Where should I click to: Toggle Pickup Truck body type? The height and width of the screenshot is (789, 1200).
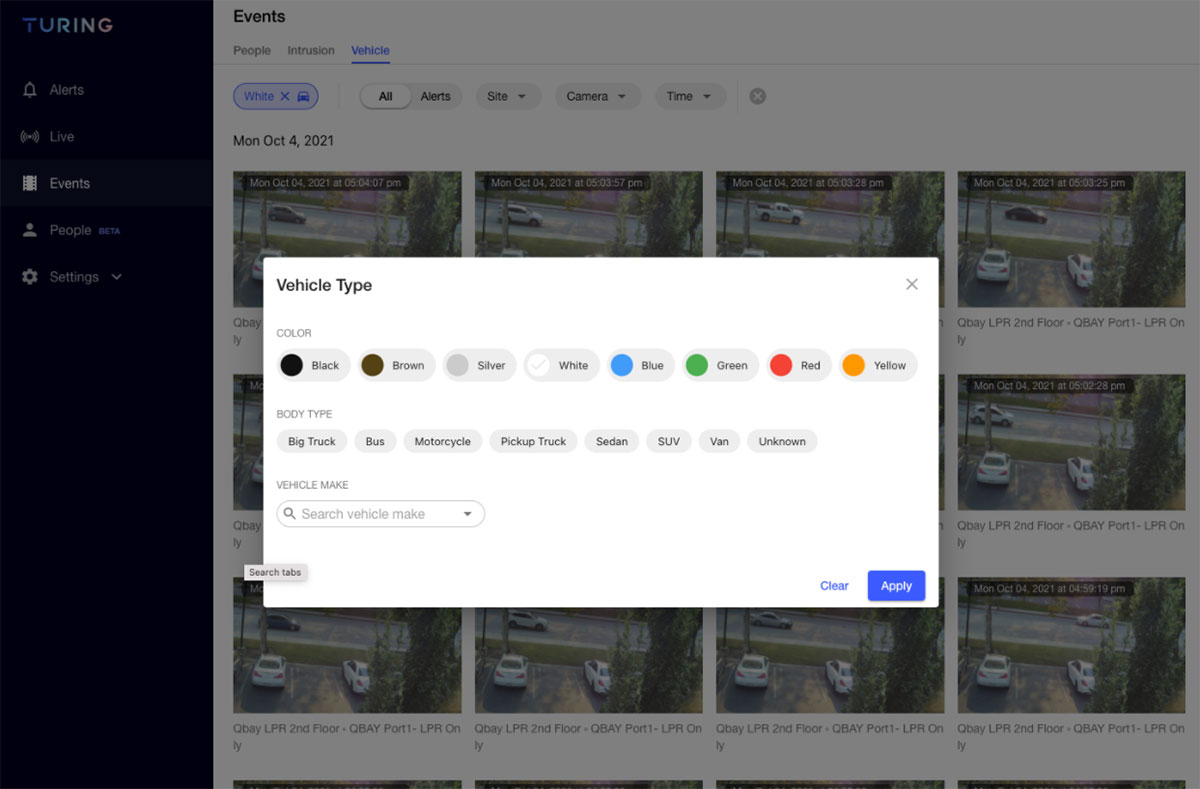coord(533,441)
